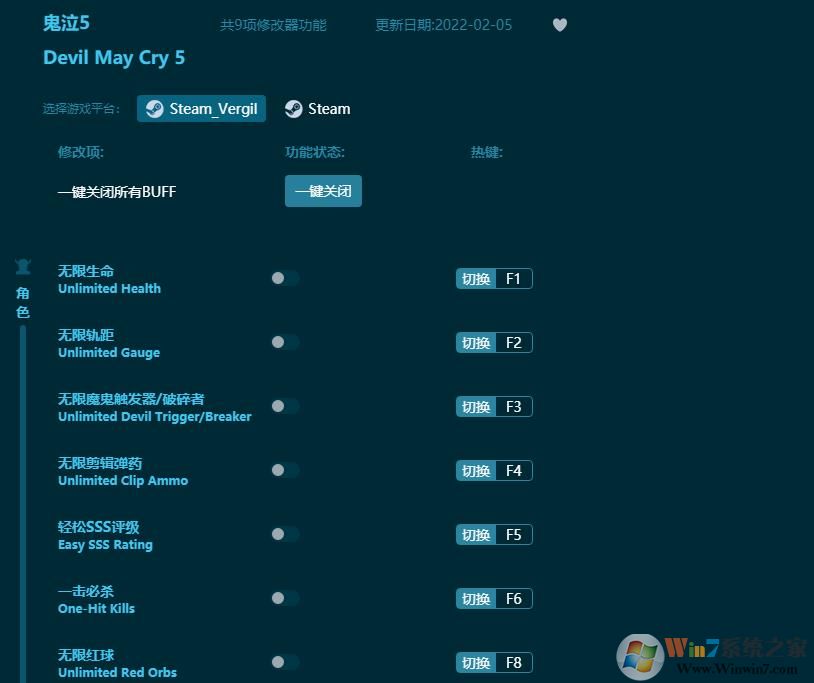This screenshot has height=683, width=814.
Task: Click the F4 hotkey field
Action: pos(514,471)
